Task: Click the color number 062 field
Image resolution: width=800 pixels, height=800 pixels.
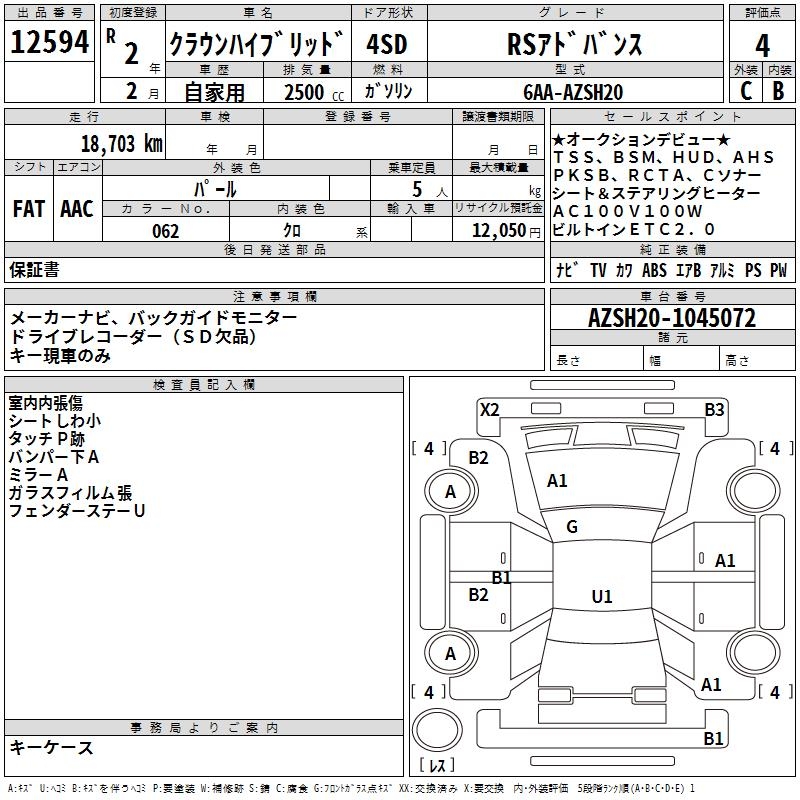Action: click(x=166, y=231)
